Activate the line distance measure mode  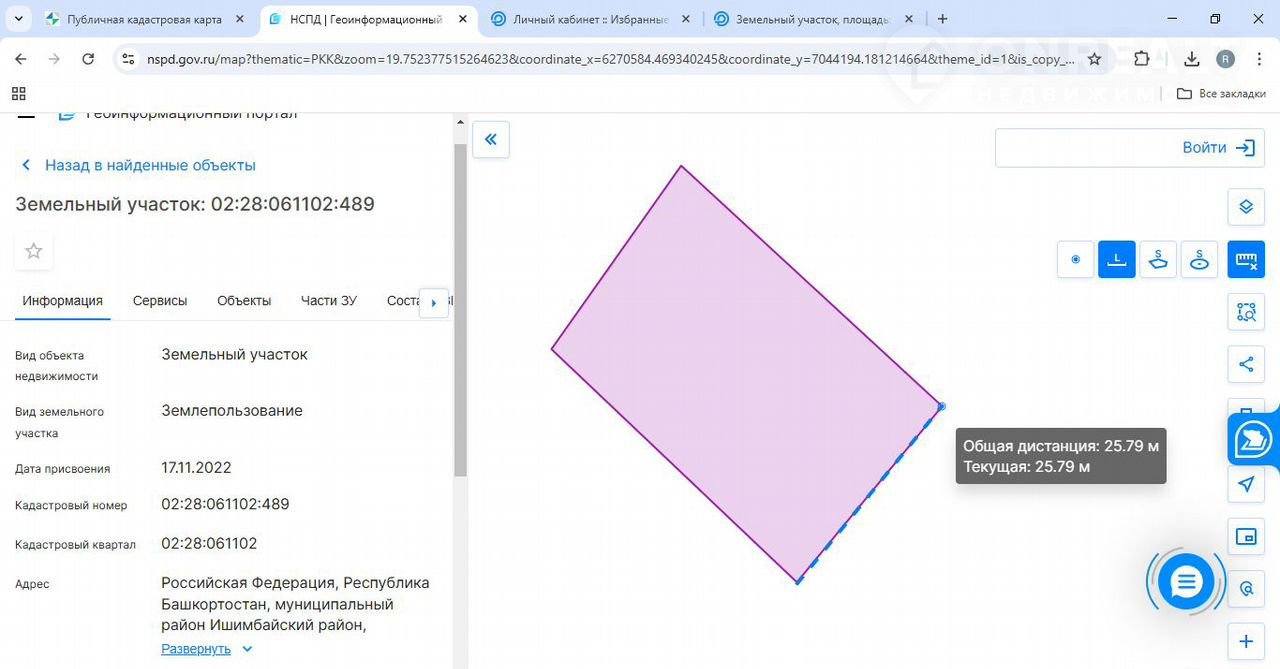click(1117, 260)
